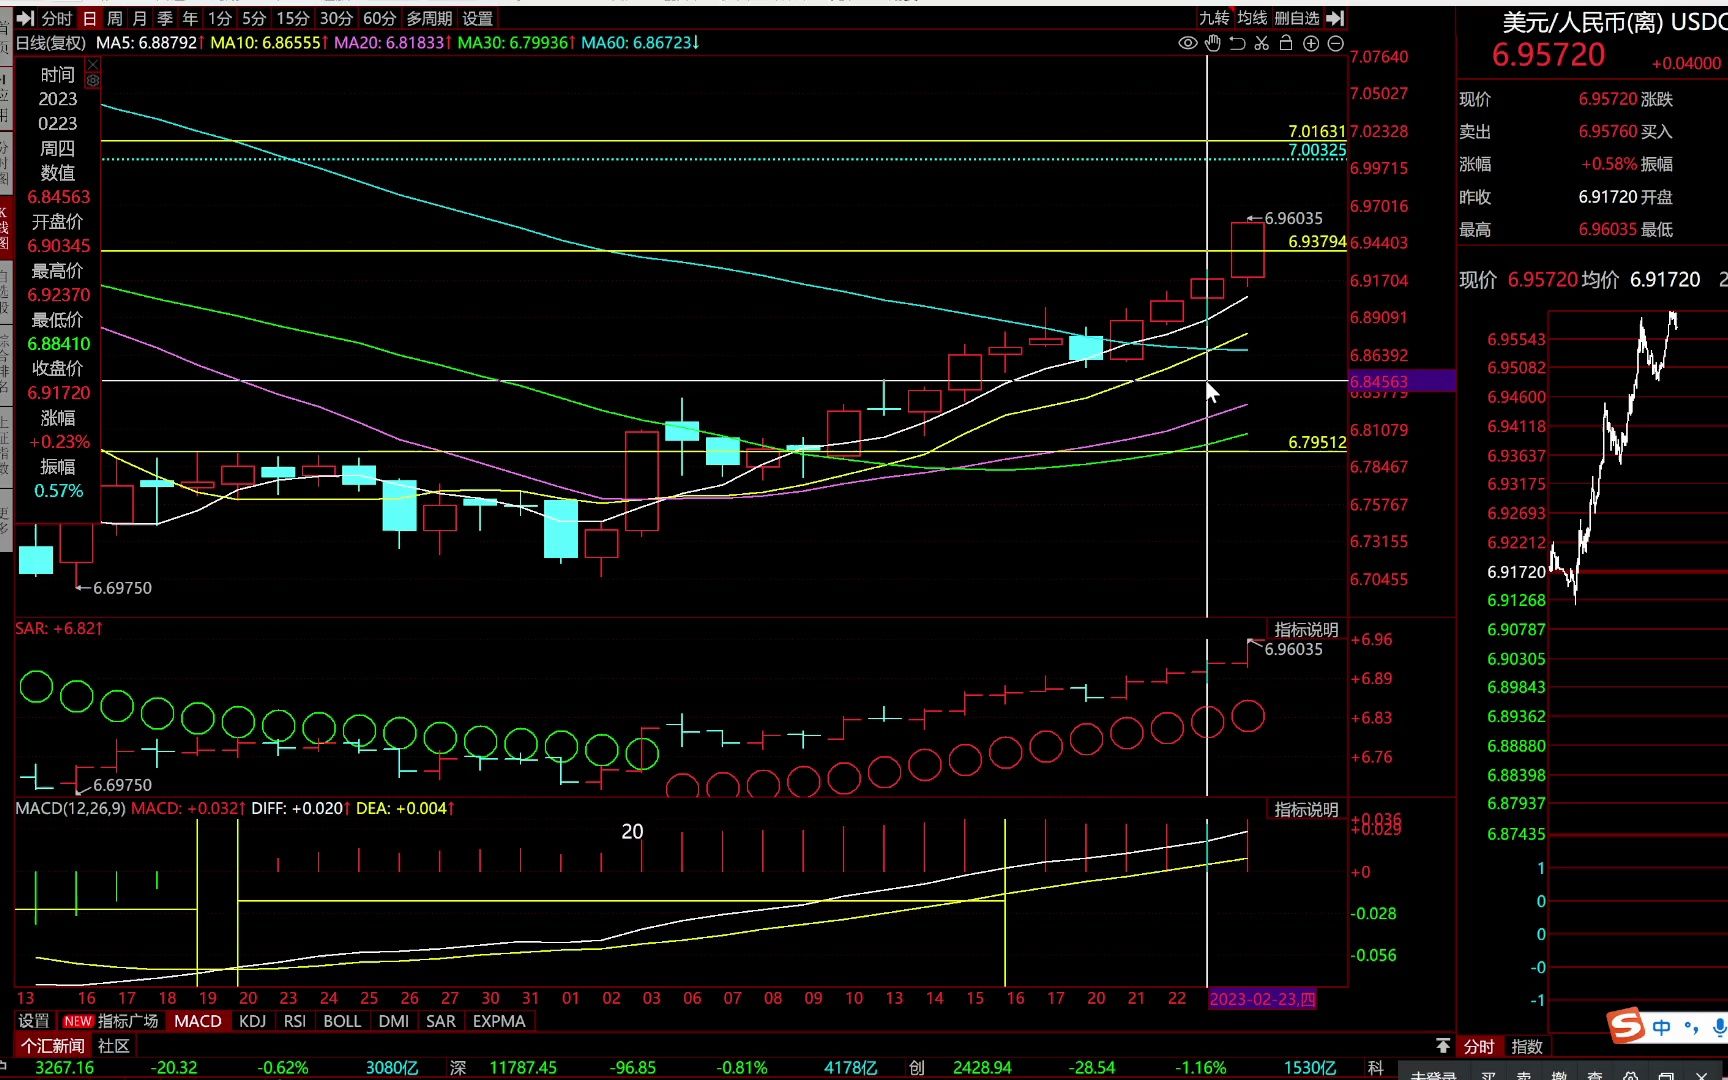This screenshot has height=1080, width=1728.
Task: Click the 2023-02-23 date marker on time axis
Action: pos(1263,999)
